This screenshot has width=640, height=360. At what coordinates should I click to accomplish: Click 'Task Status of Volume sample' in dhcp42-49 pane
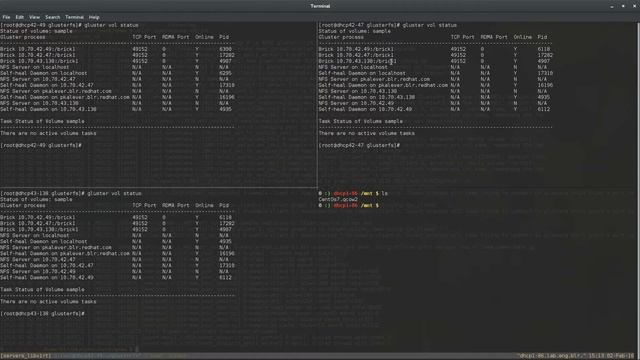pos(42,121)
